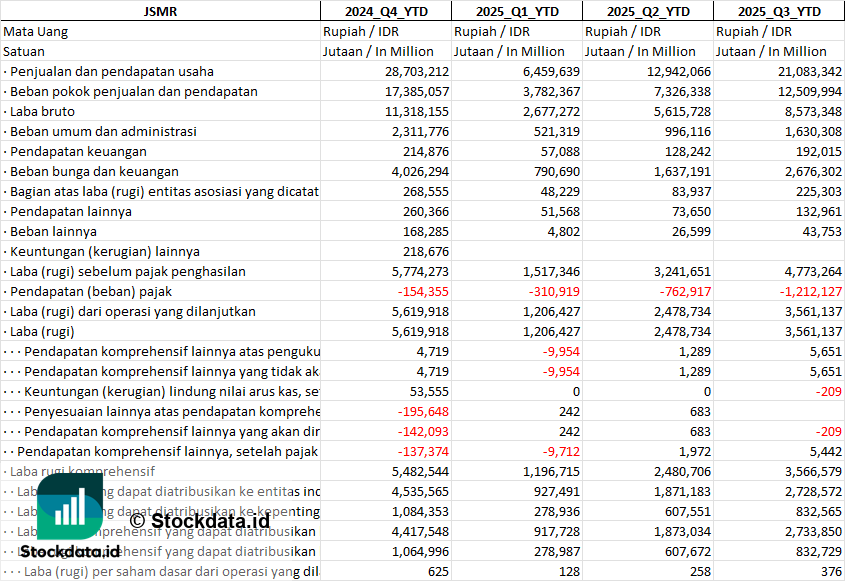Select the 2024_Q4_YTD column header
The height and width of the screenshot is (581, 845).
386,11
